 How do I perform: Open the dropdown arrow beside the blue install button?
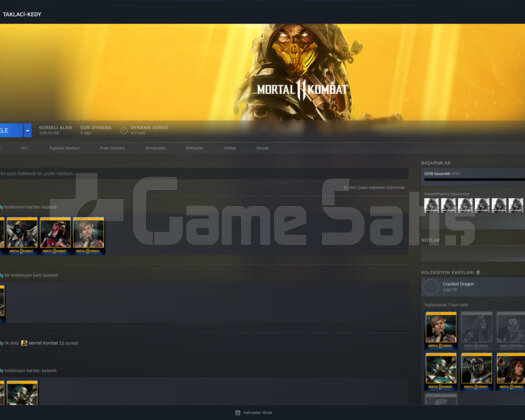tap(27, 130)
